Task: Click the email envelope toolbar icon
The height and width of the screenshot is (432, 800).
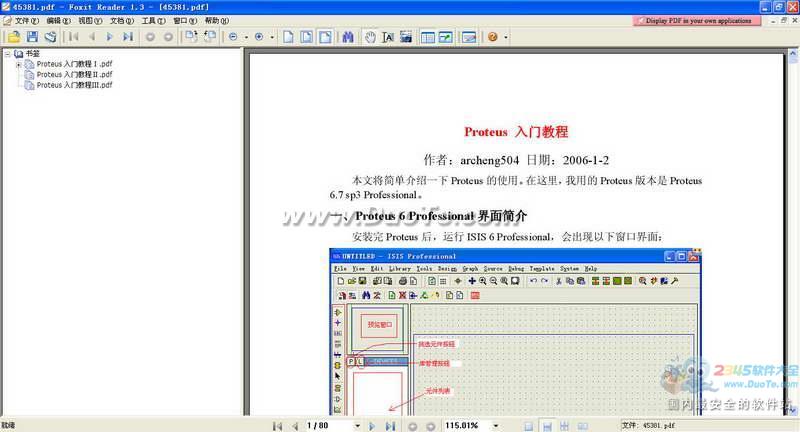Action: click(x=468, y=37)
